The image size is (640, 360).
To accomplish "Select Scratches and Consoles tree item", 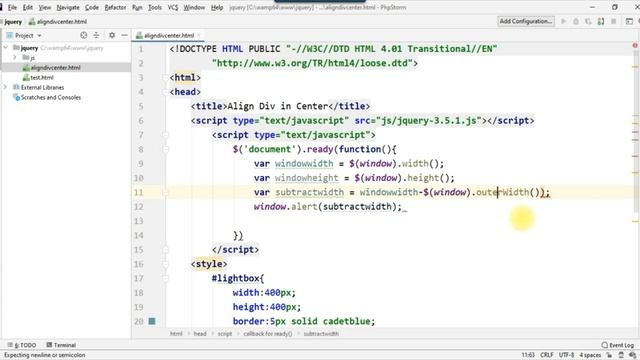I will pos(47,97).
